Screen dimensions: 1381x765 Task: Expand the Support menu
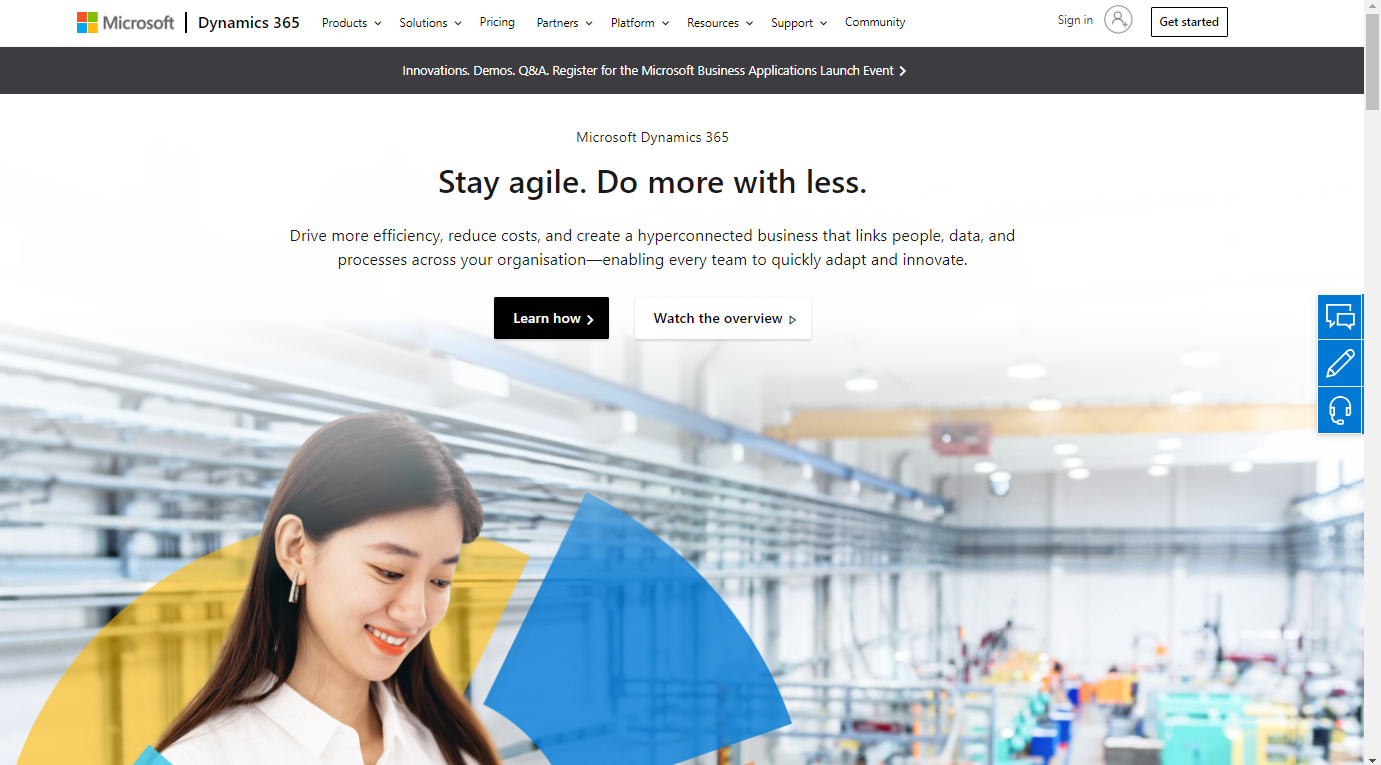click(799, 23)
